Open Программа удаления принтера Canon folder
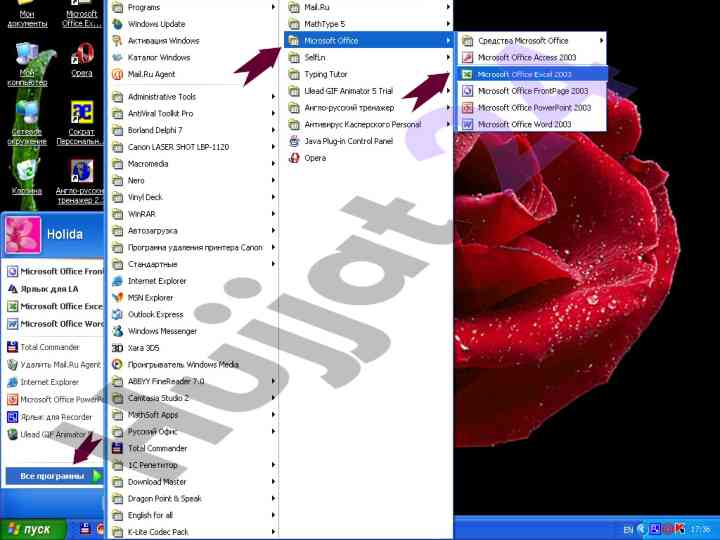The height and width of the screenshot is (540, 720). [x=193, y=248]
